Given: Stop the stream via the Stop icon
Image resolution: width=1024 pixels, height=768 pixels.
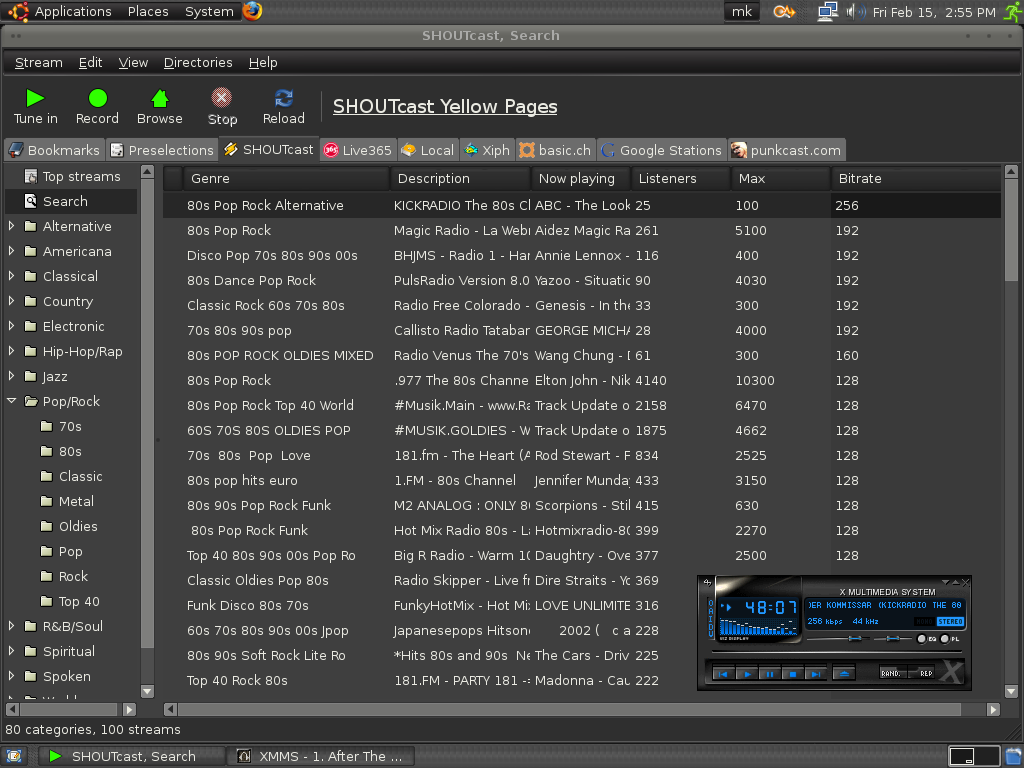Looking at the screenshot, I should (x=222, y=98).
